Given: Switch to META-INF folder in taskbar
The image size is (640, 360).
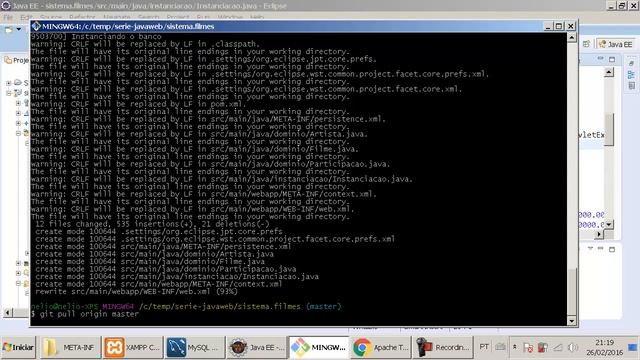Looking at the screenshot, I should (70, 347).
